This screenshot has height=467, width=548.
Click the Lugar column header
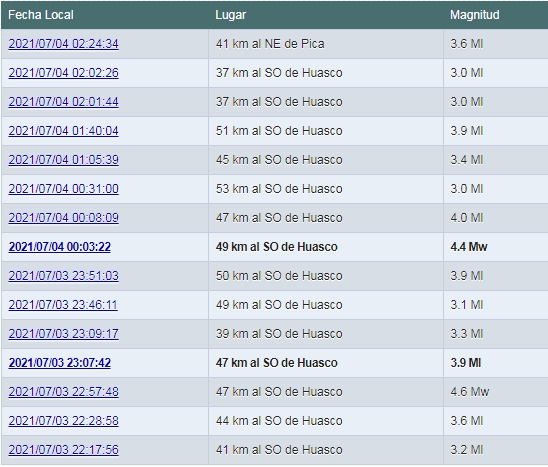pyautogui.click(x=231, y=15)
